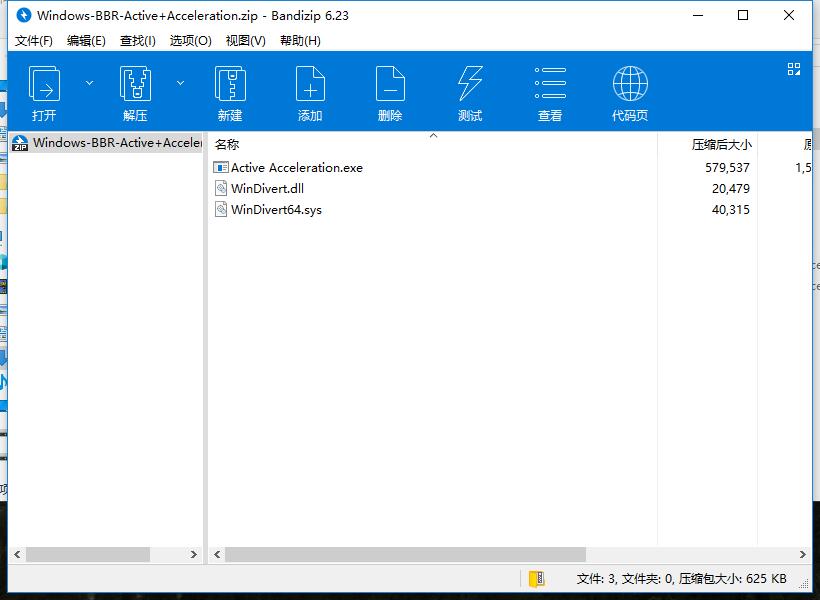This screenshot has height=600, width=820.
Task: Click the Open (打开) toolbar icon
Action: click(44, 84)
